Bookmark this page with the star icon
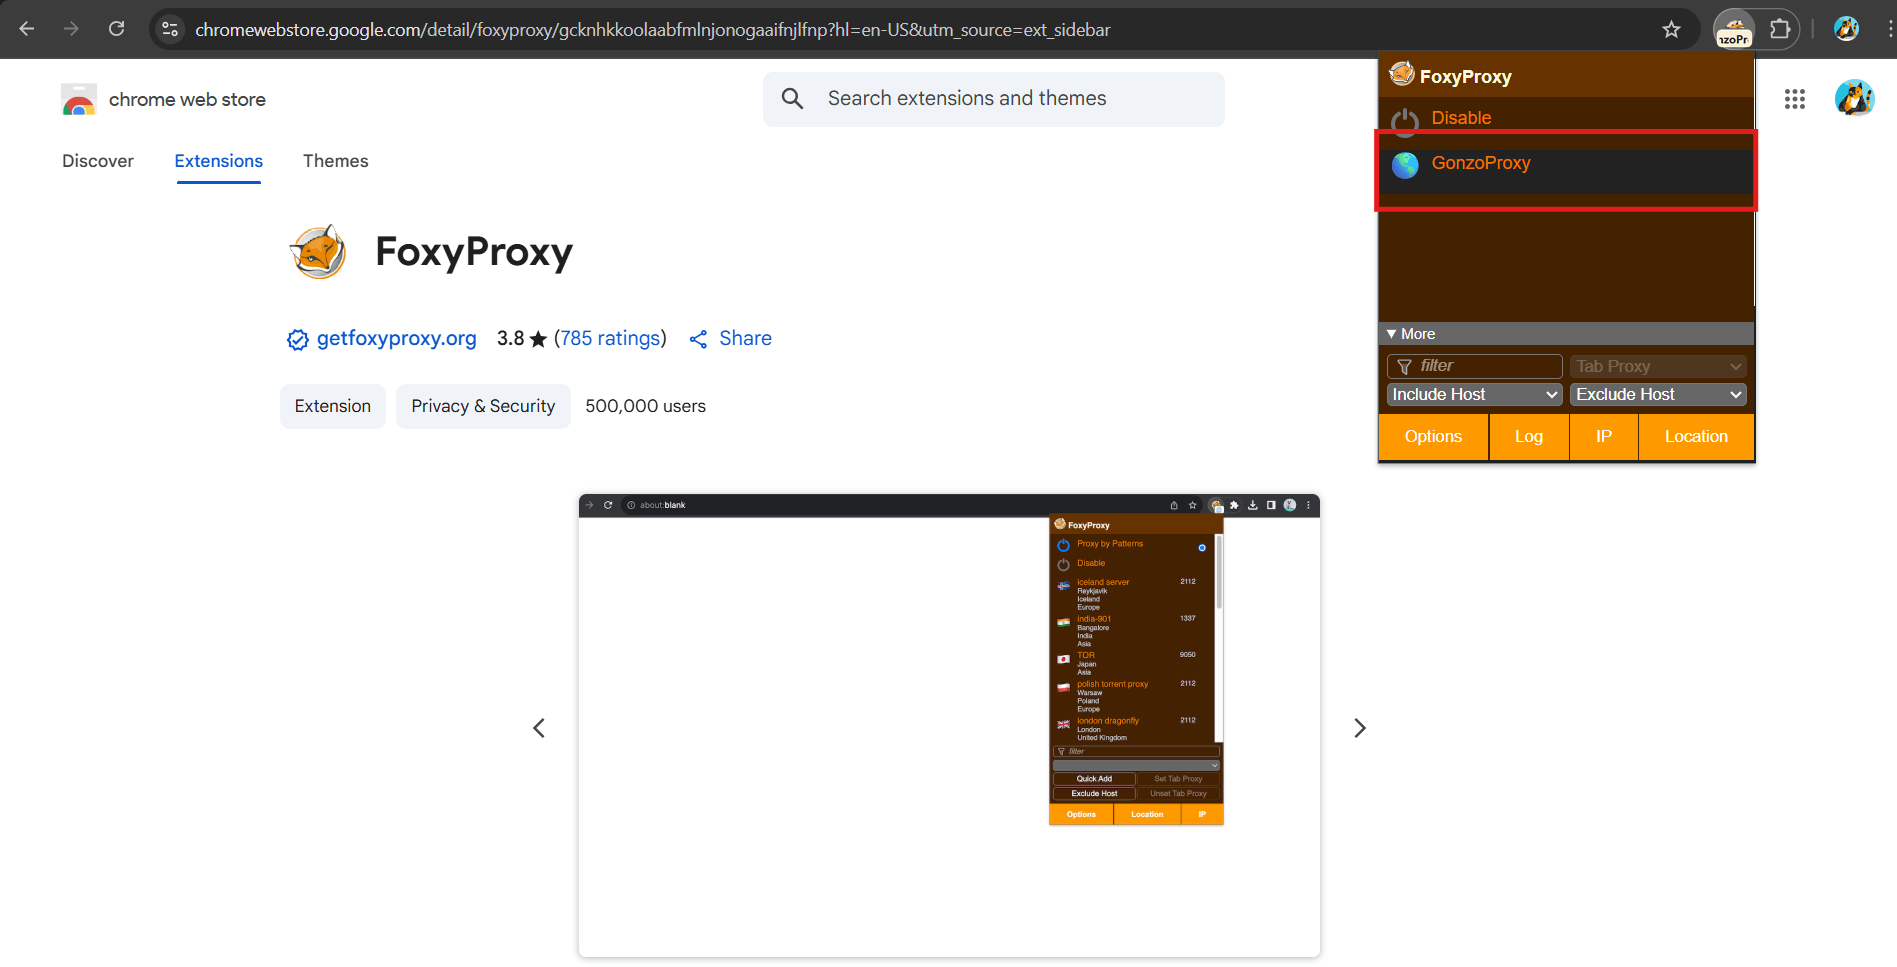This screenshot has width=1897, height=967. [1671, 30]
